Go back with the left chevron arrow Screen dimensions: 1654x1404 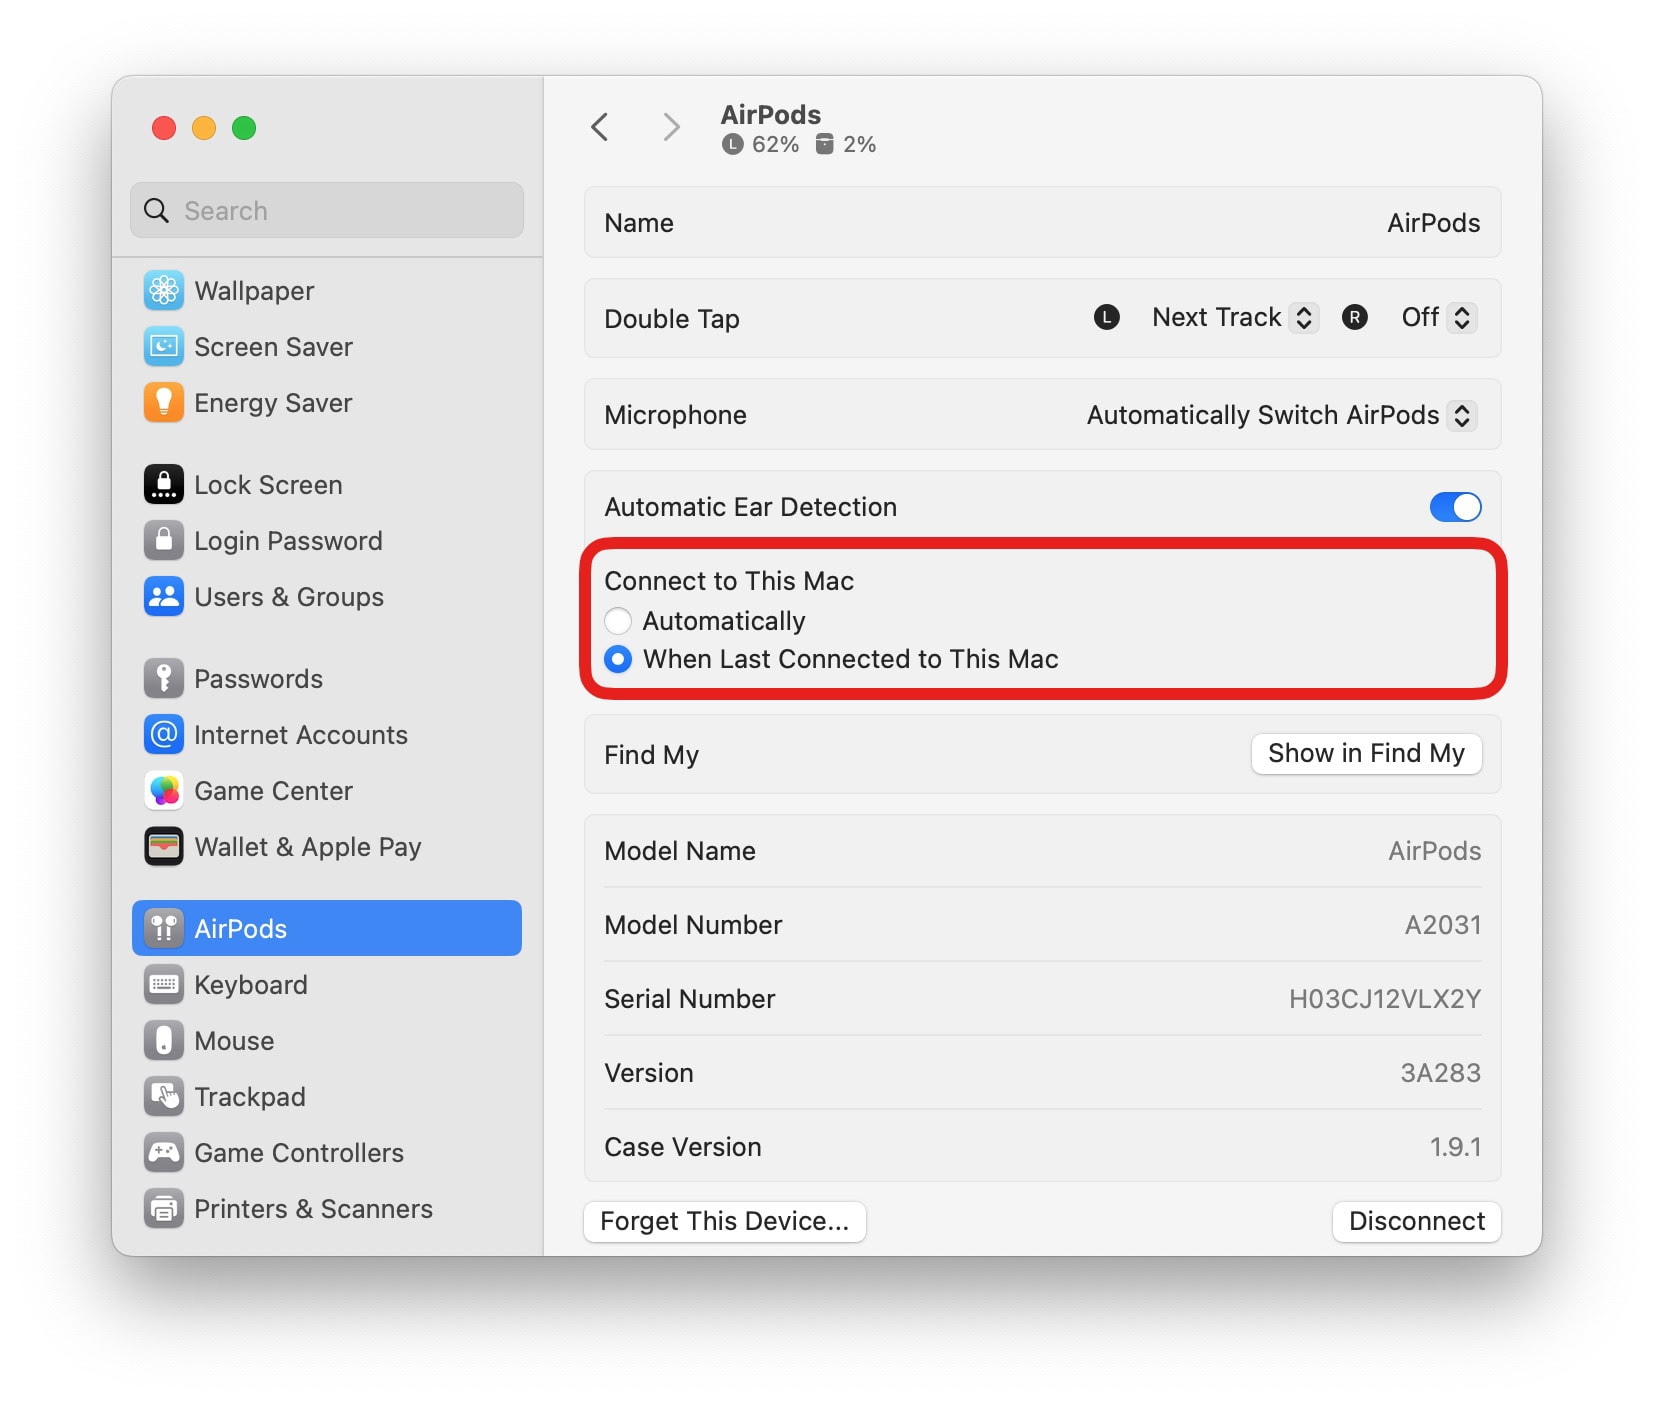click(600, 127)
